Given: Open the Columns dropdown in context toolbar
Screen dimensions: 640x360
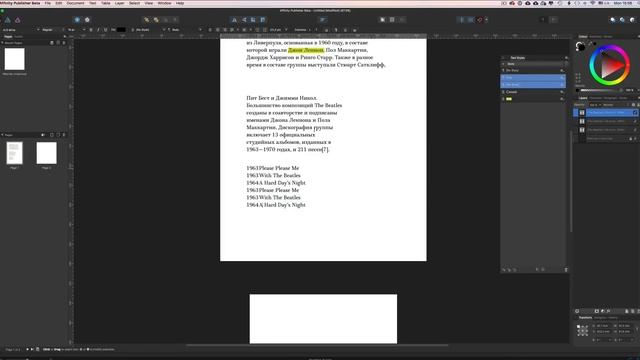Looking at the screenshot, I should (x=302, y=30).
